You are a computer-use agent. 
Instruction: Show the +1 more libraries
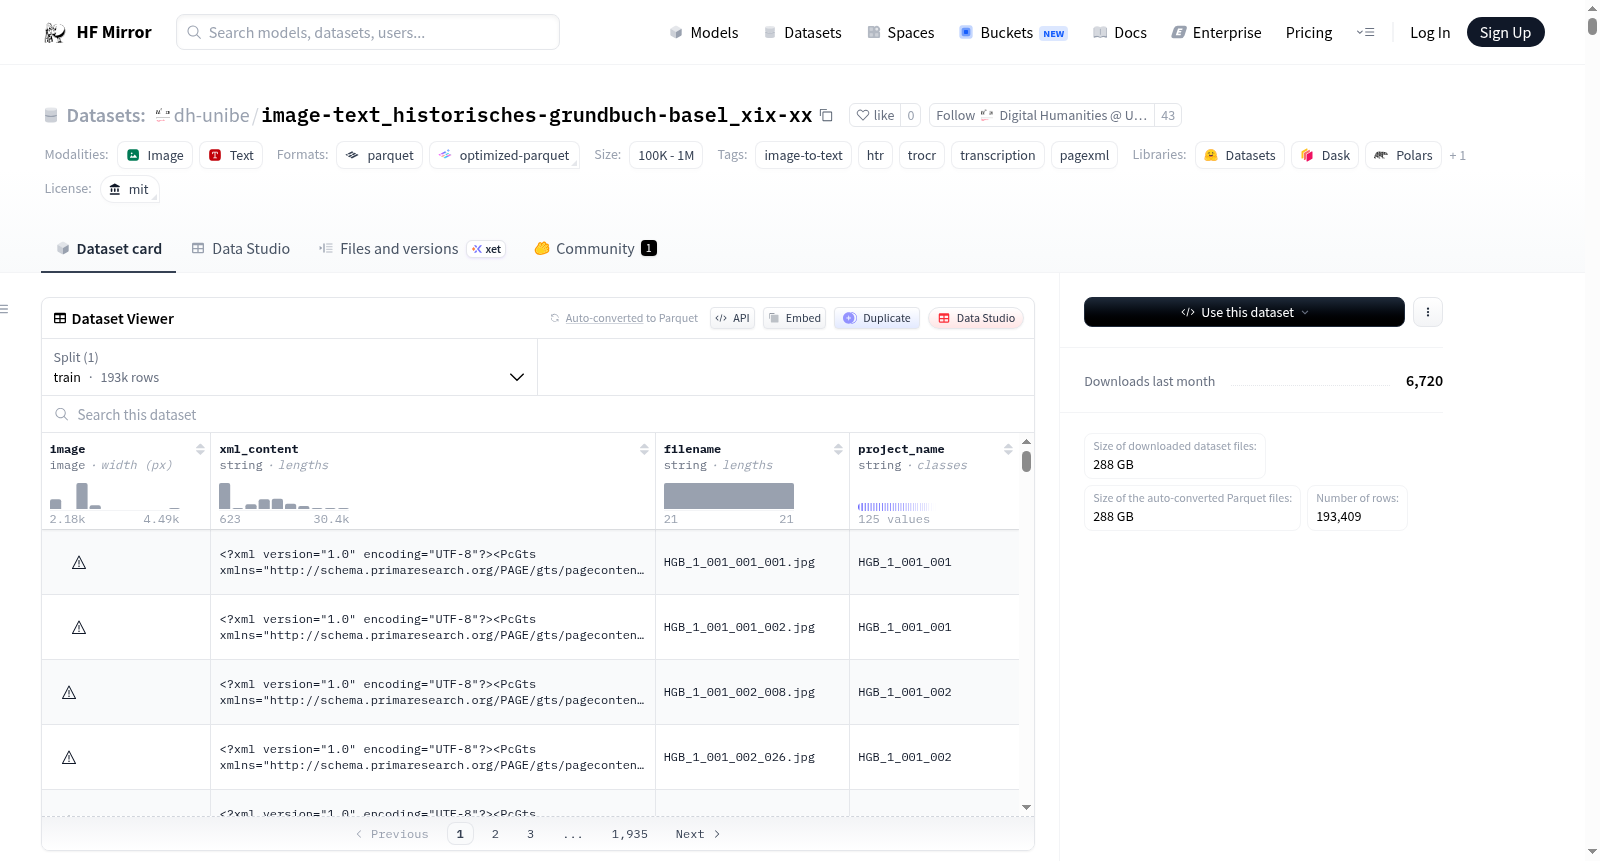pyautogui.click(x=1457, y=155)
